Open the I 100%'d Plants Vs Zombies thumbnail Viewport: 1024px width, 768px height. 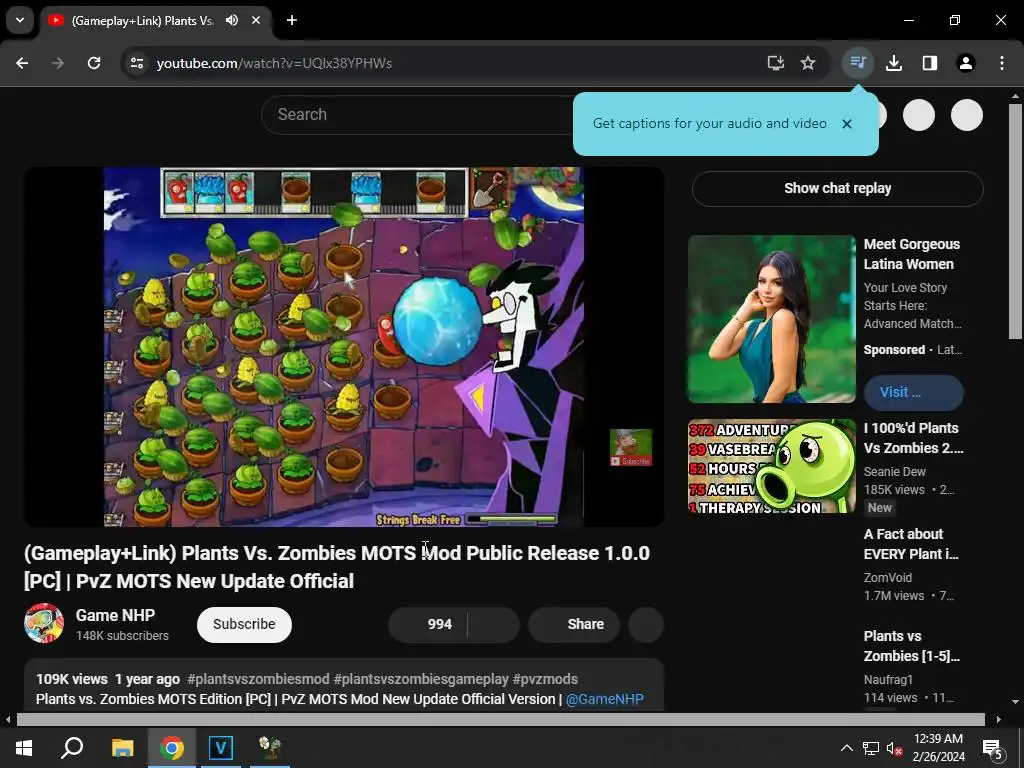[772, 466]
